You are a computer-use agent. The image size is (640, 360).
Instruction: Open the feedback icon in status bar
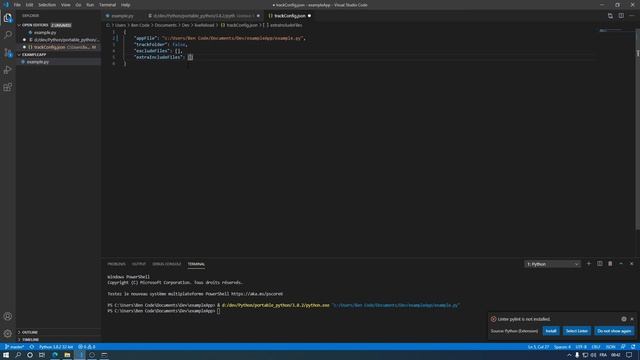click(623, 347)
